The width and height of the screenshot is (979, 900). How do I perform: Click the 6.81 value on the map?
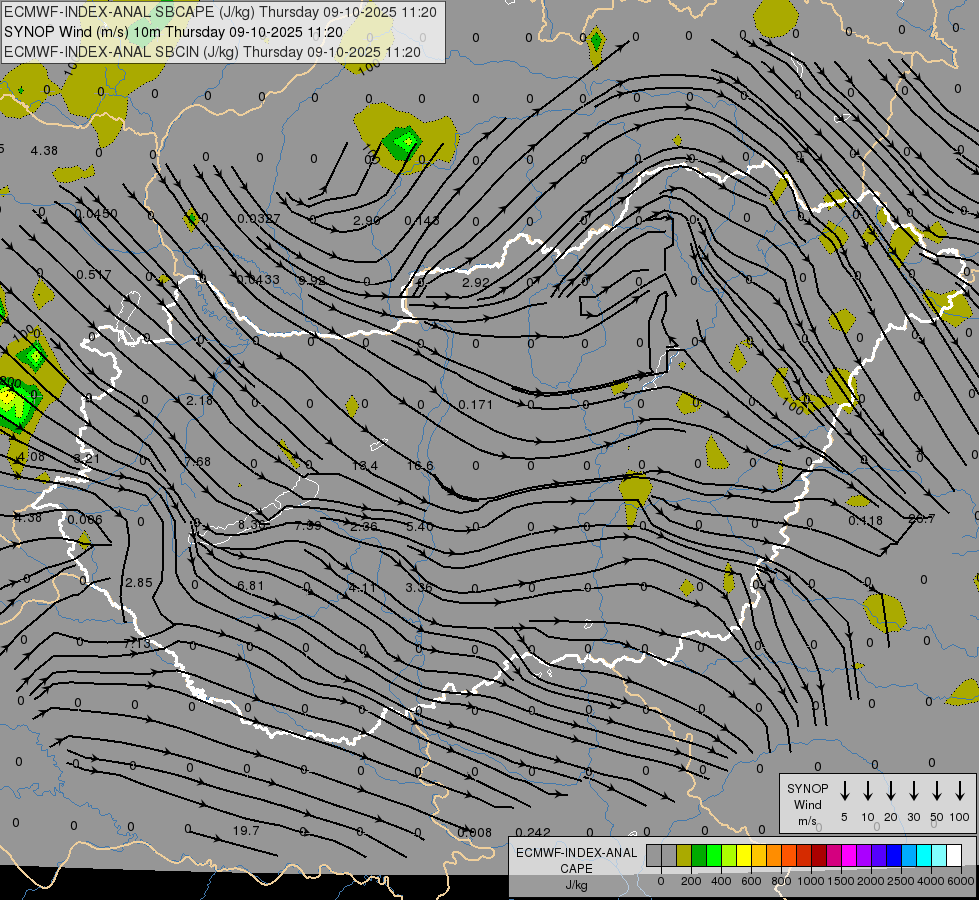[x=251, y=586]
